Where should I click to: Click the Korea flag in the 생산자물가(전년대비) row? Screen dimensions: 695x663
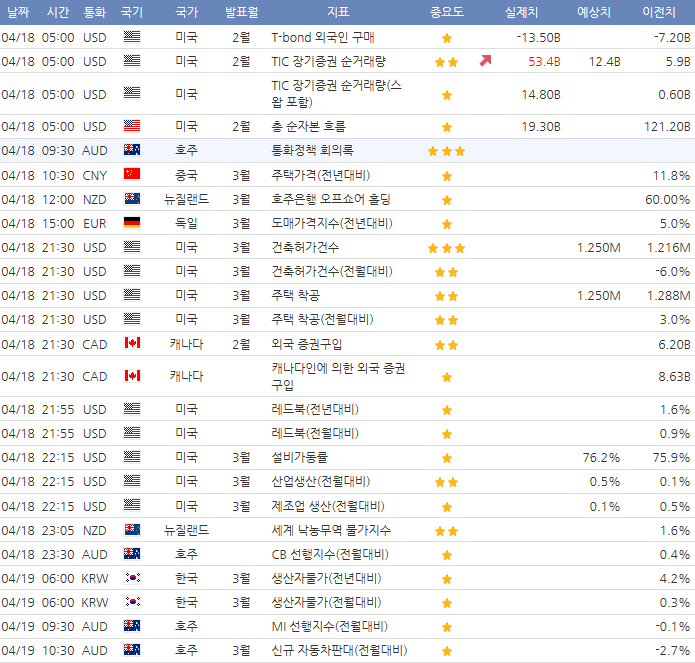pyautogui.click(x=132, y=577)
